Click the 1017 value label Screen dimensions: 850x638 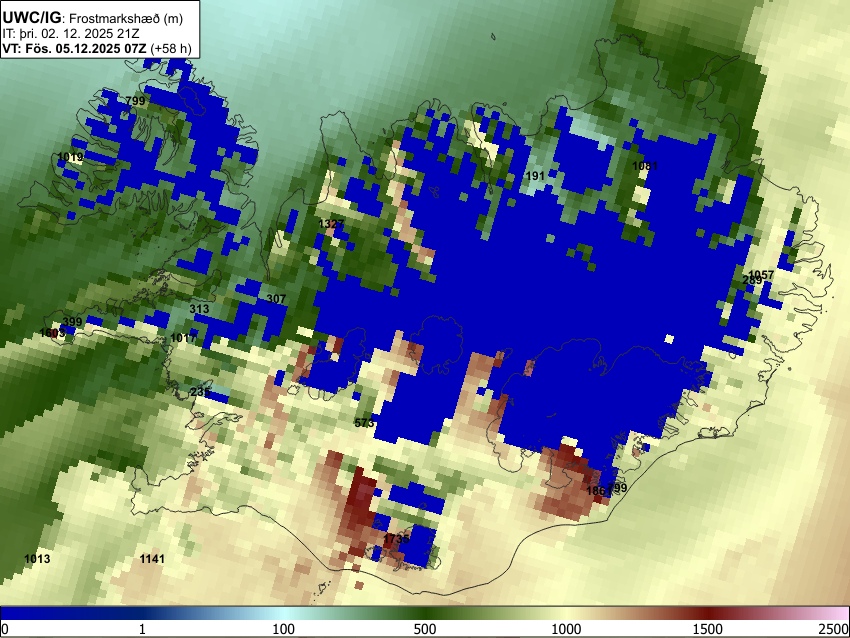[183, 338]
